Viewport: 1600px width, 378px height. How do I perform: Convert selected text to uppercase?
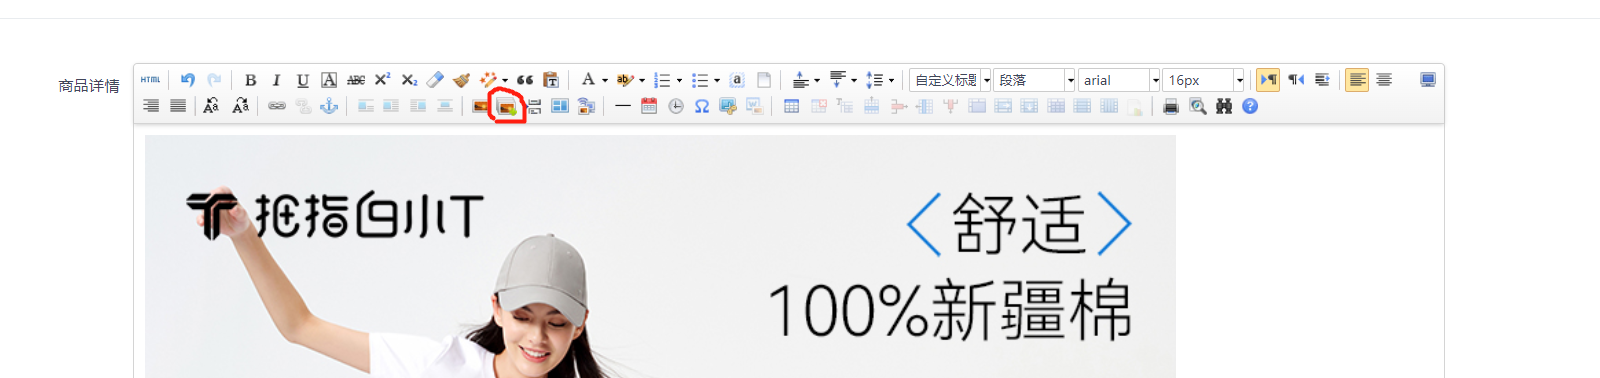pyautogui.click(x=211, y=106)
